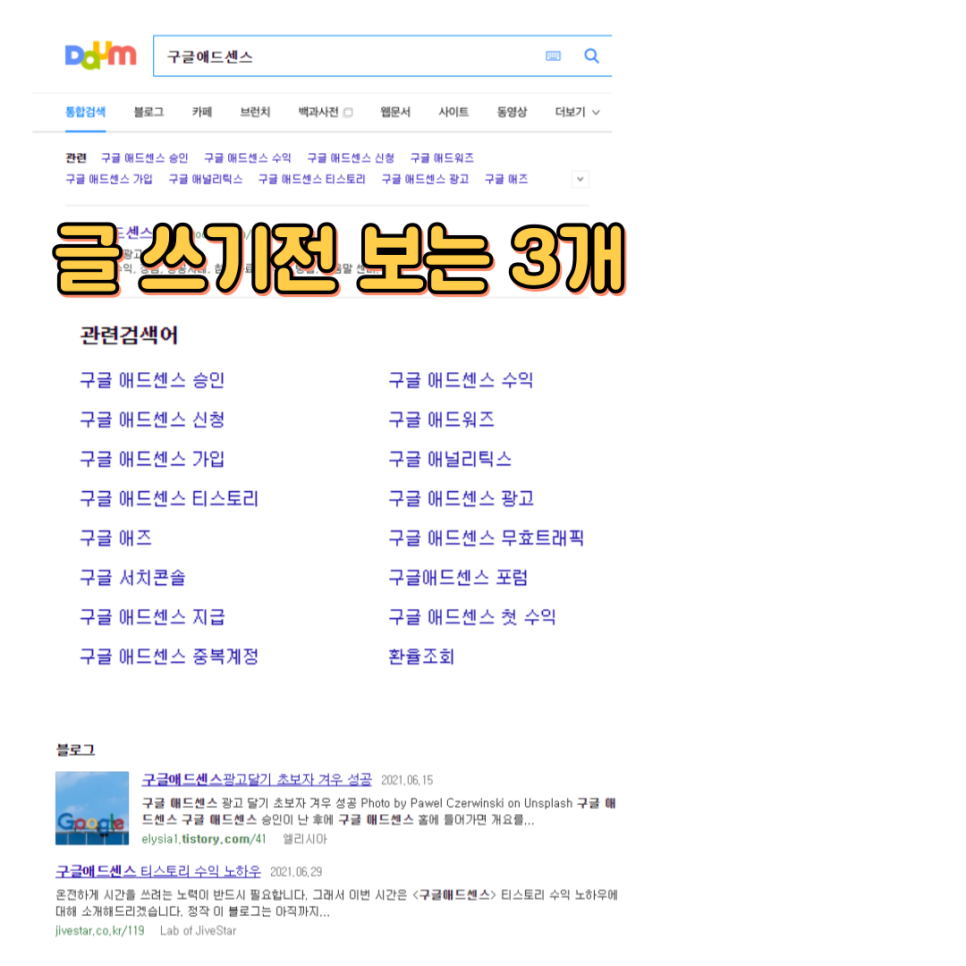Screen dimensions: 966x966
Task: Open 구글 애드센스 신청 in large 관련검색어 list
Action: coord(152,420)
